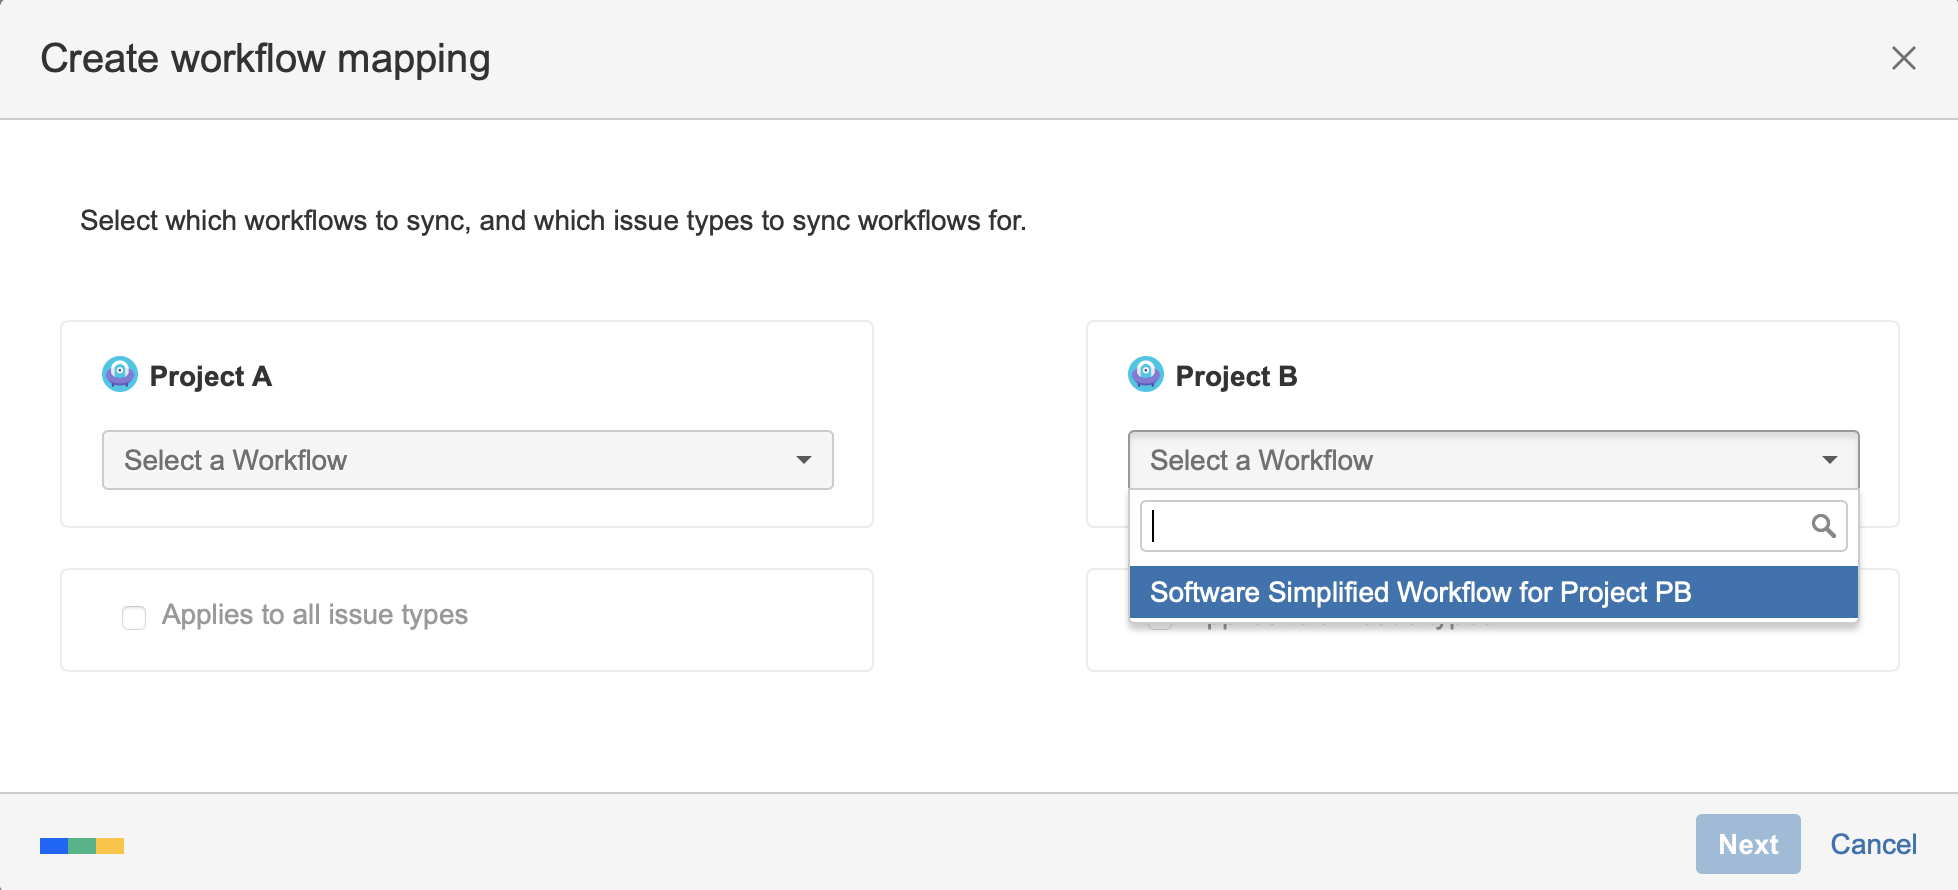Click the blue segment of the footer logo
This screenshot has width=1958, height=890.
click(53, 846)
